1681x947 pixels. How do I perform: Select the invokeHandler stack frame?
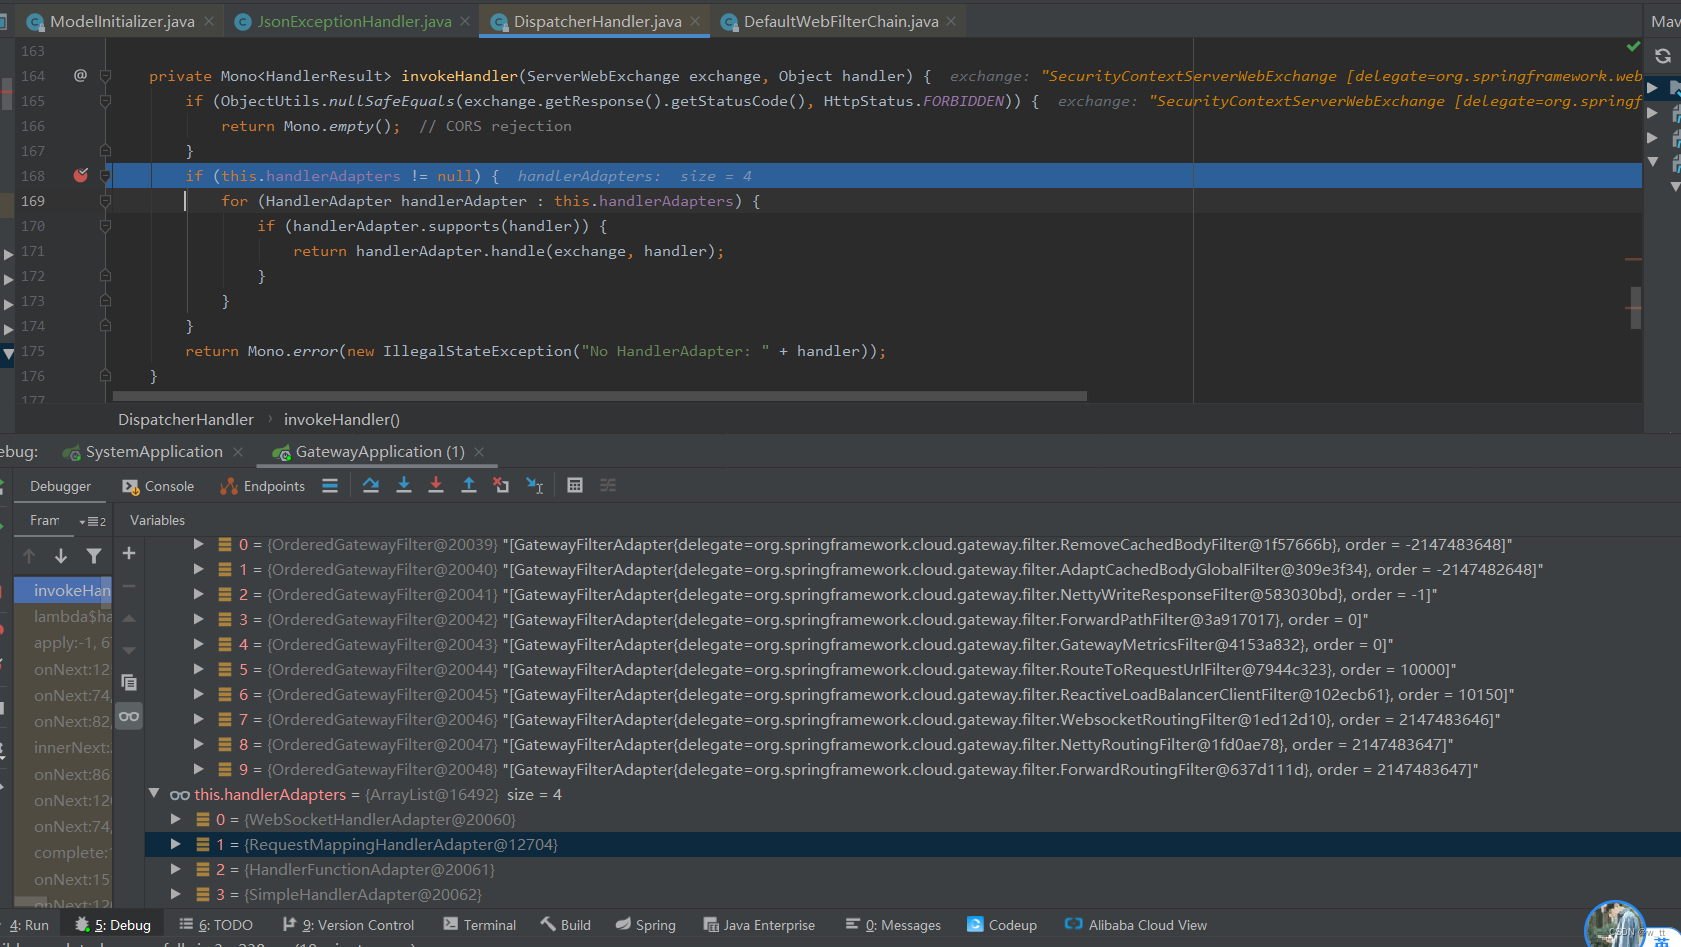63,590
